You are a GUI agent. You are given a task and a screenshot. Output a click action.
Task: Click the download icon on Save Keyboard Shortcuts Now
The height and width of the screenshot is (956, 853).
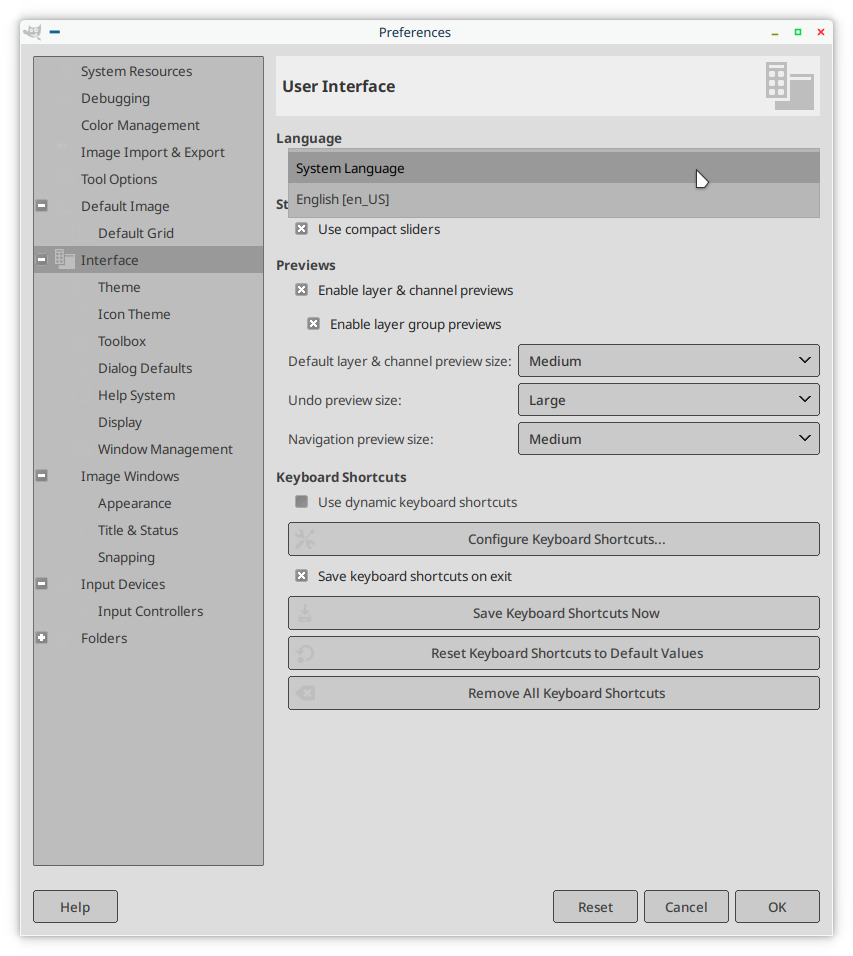click(305, 613)
